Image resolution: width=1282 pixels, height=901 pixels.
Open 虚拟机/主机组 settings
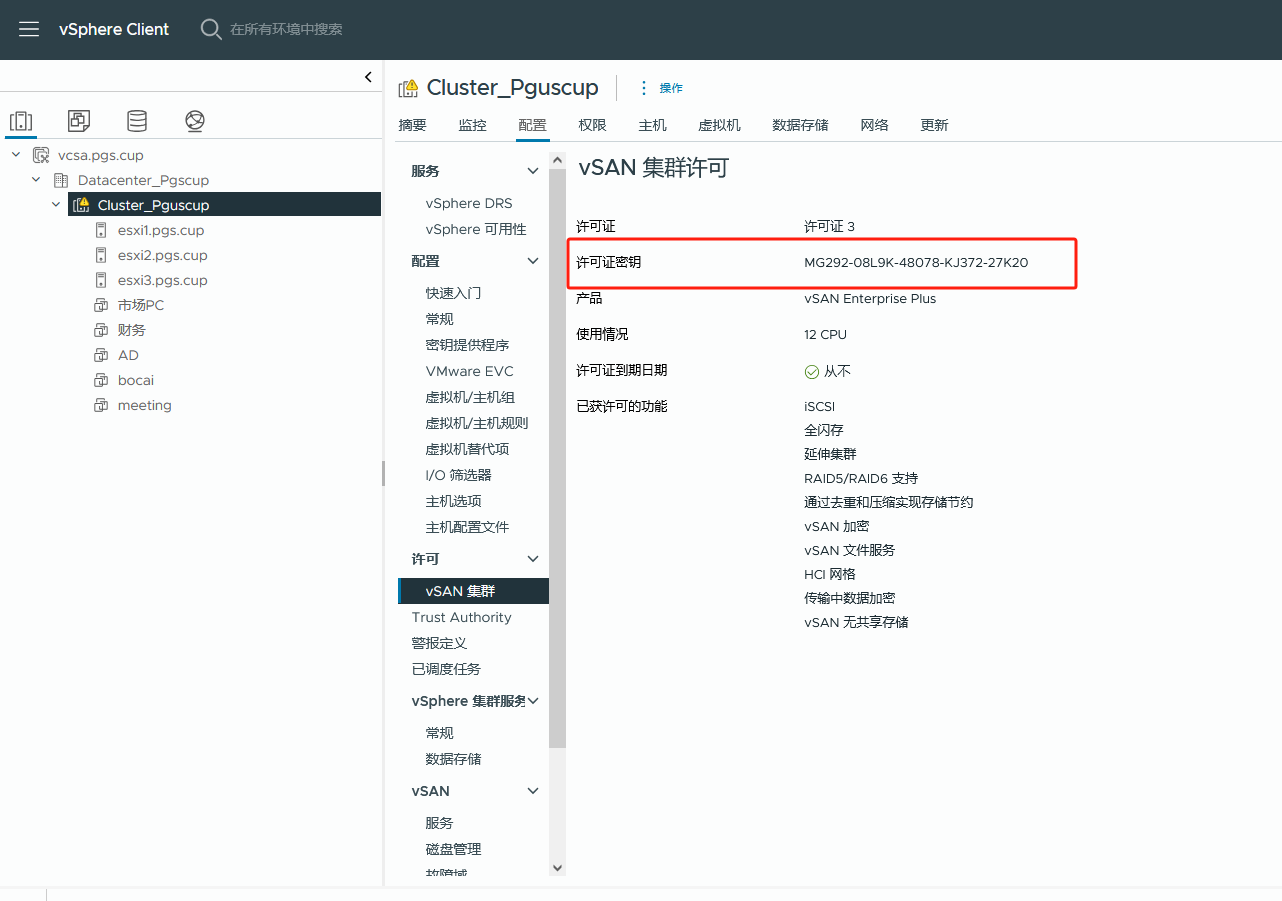pos(470,397)
